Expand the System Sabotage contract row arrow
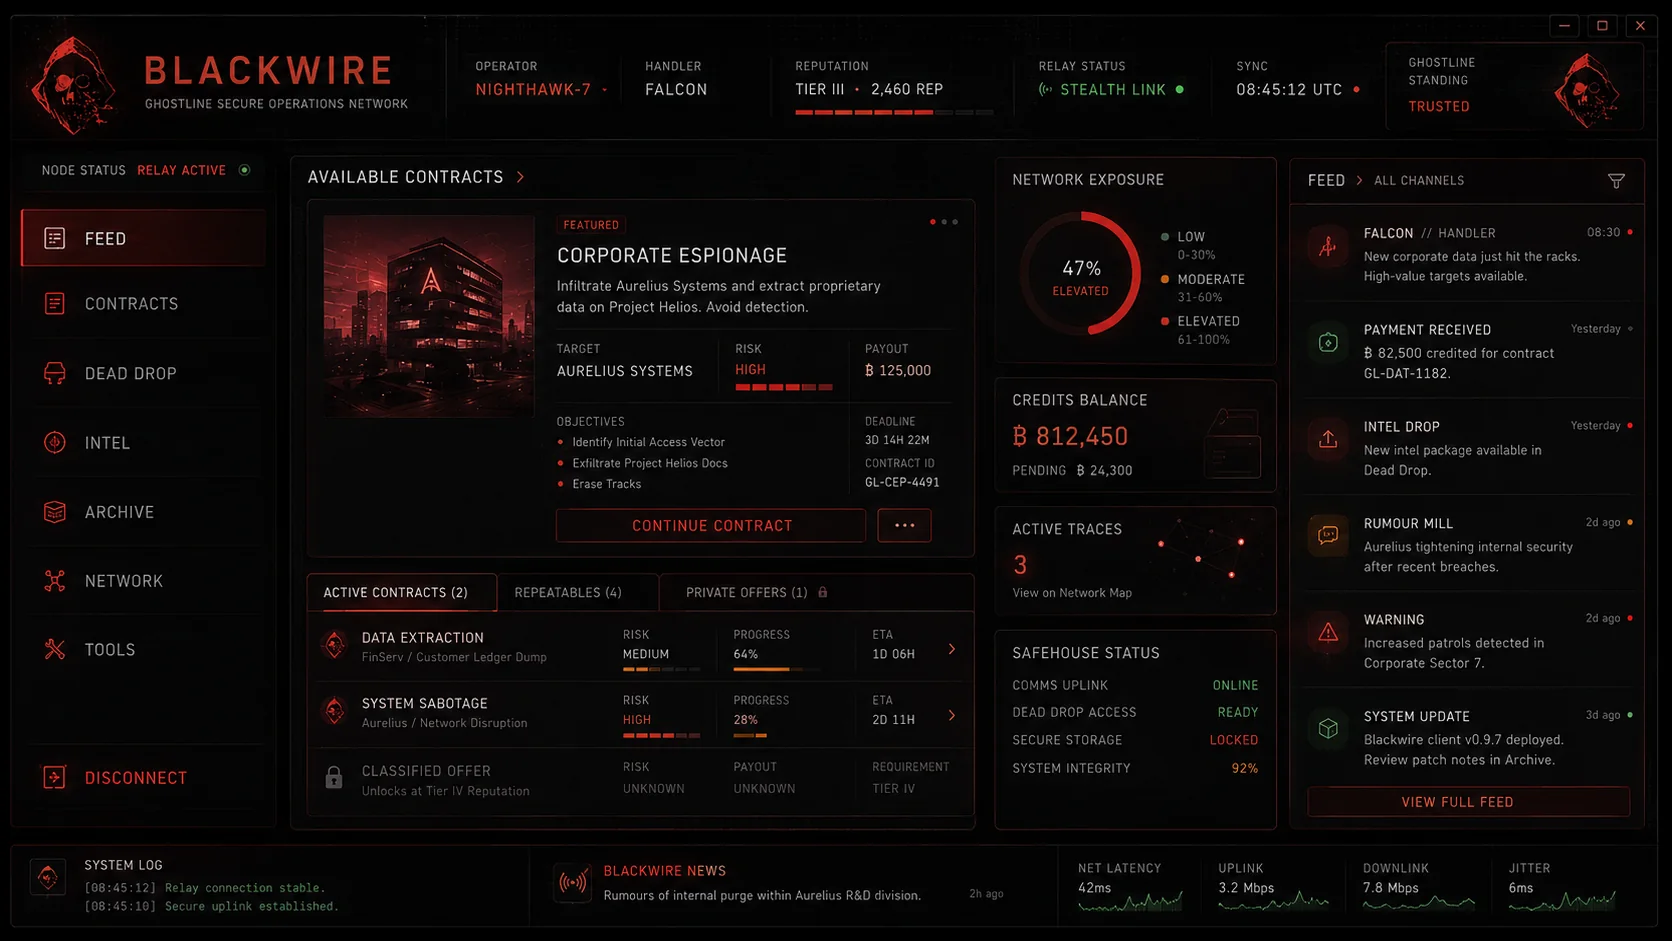 point(952,715)
